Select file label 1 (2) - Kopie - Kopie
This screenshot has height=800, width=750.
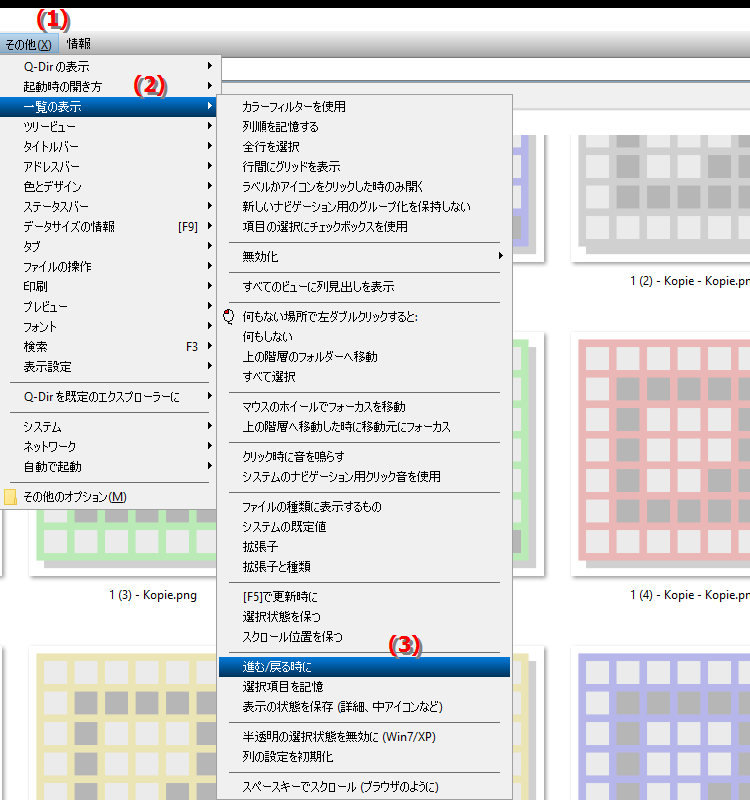[x=690, y=281]
